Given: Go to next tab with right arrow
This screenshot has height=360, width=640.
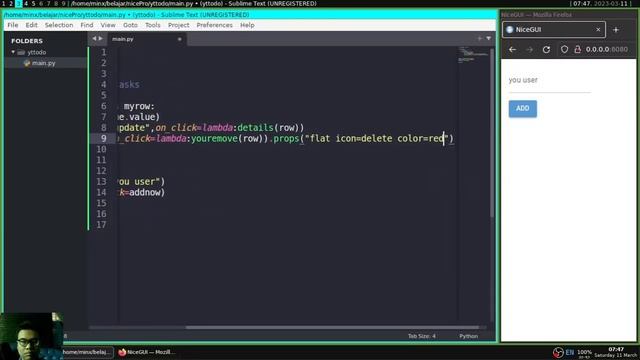Looking at the screenshot, I should click(100, 38).
